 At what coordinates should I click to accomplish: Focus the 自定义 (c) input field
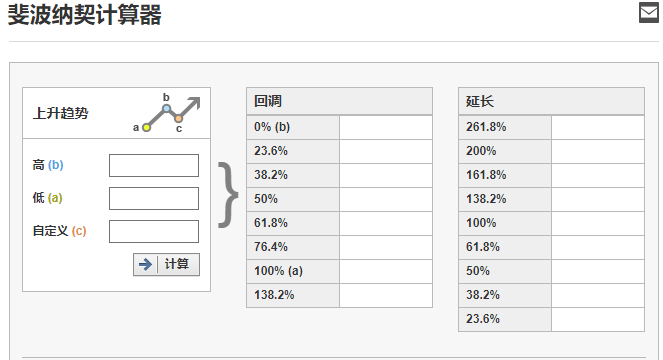tap(154, 231)
